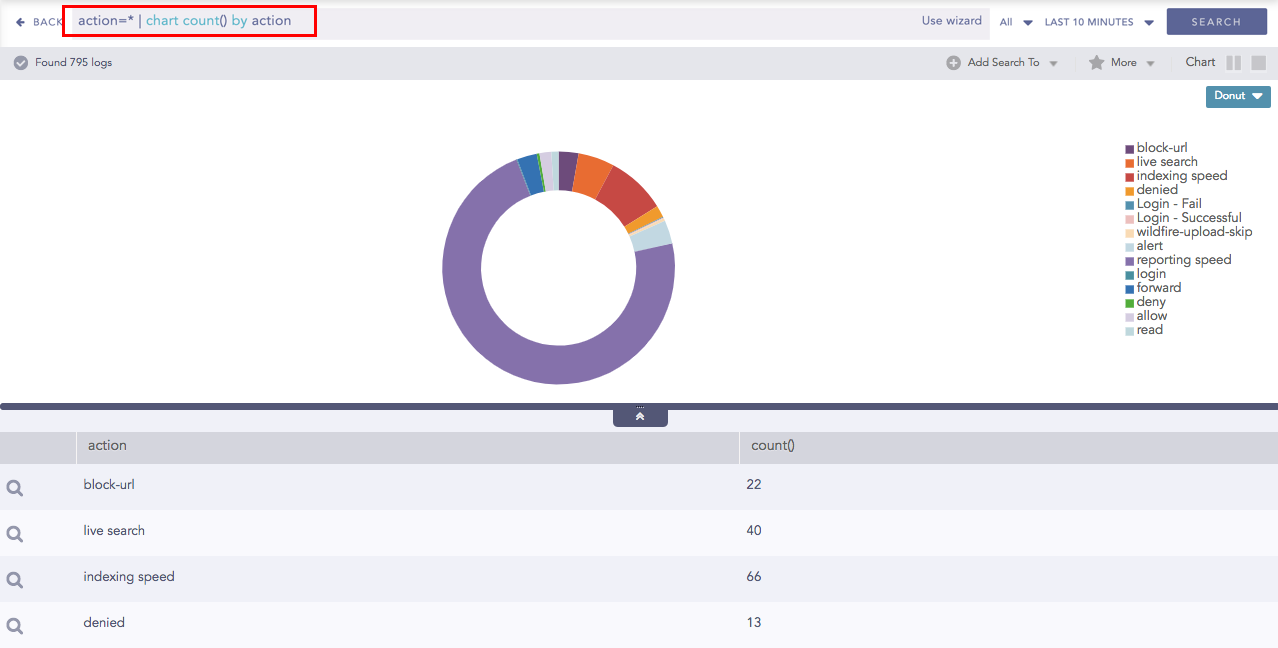Image resolution: width=1278 pixels, height=648 pixels.
Task: Click the Back arrow icon
Action: (21, 22)
